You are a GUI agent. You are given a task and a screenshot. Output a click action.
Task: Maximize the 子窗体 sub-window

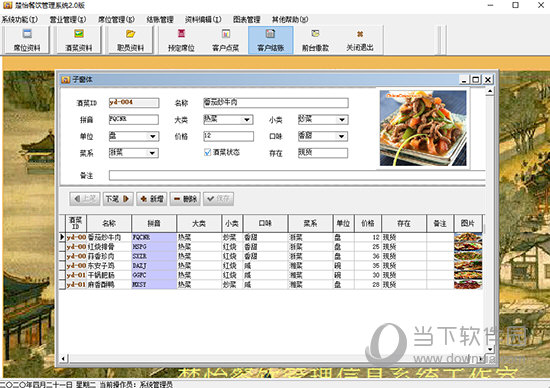[476, 80]
